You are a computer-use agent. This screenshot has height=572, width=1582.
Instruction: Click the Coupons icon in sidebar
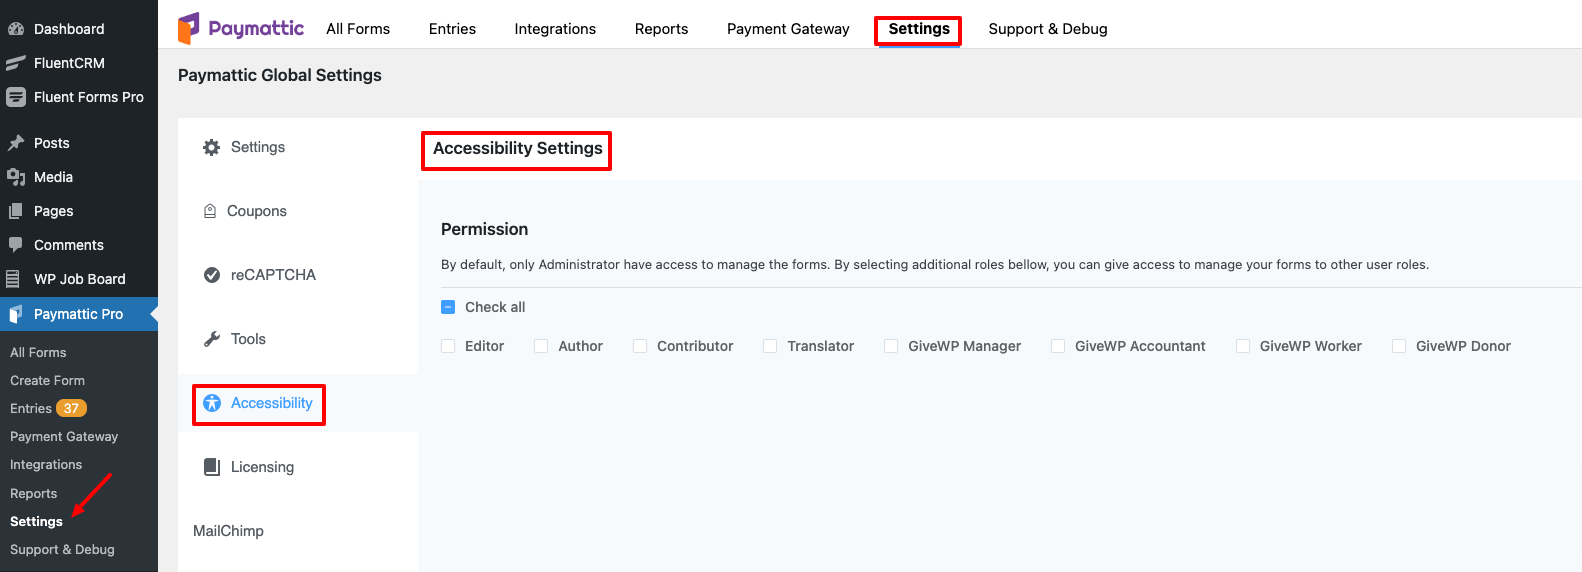coord(210,211)
